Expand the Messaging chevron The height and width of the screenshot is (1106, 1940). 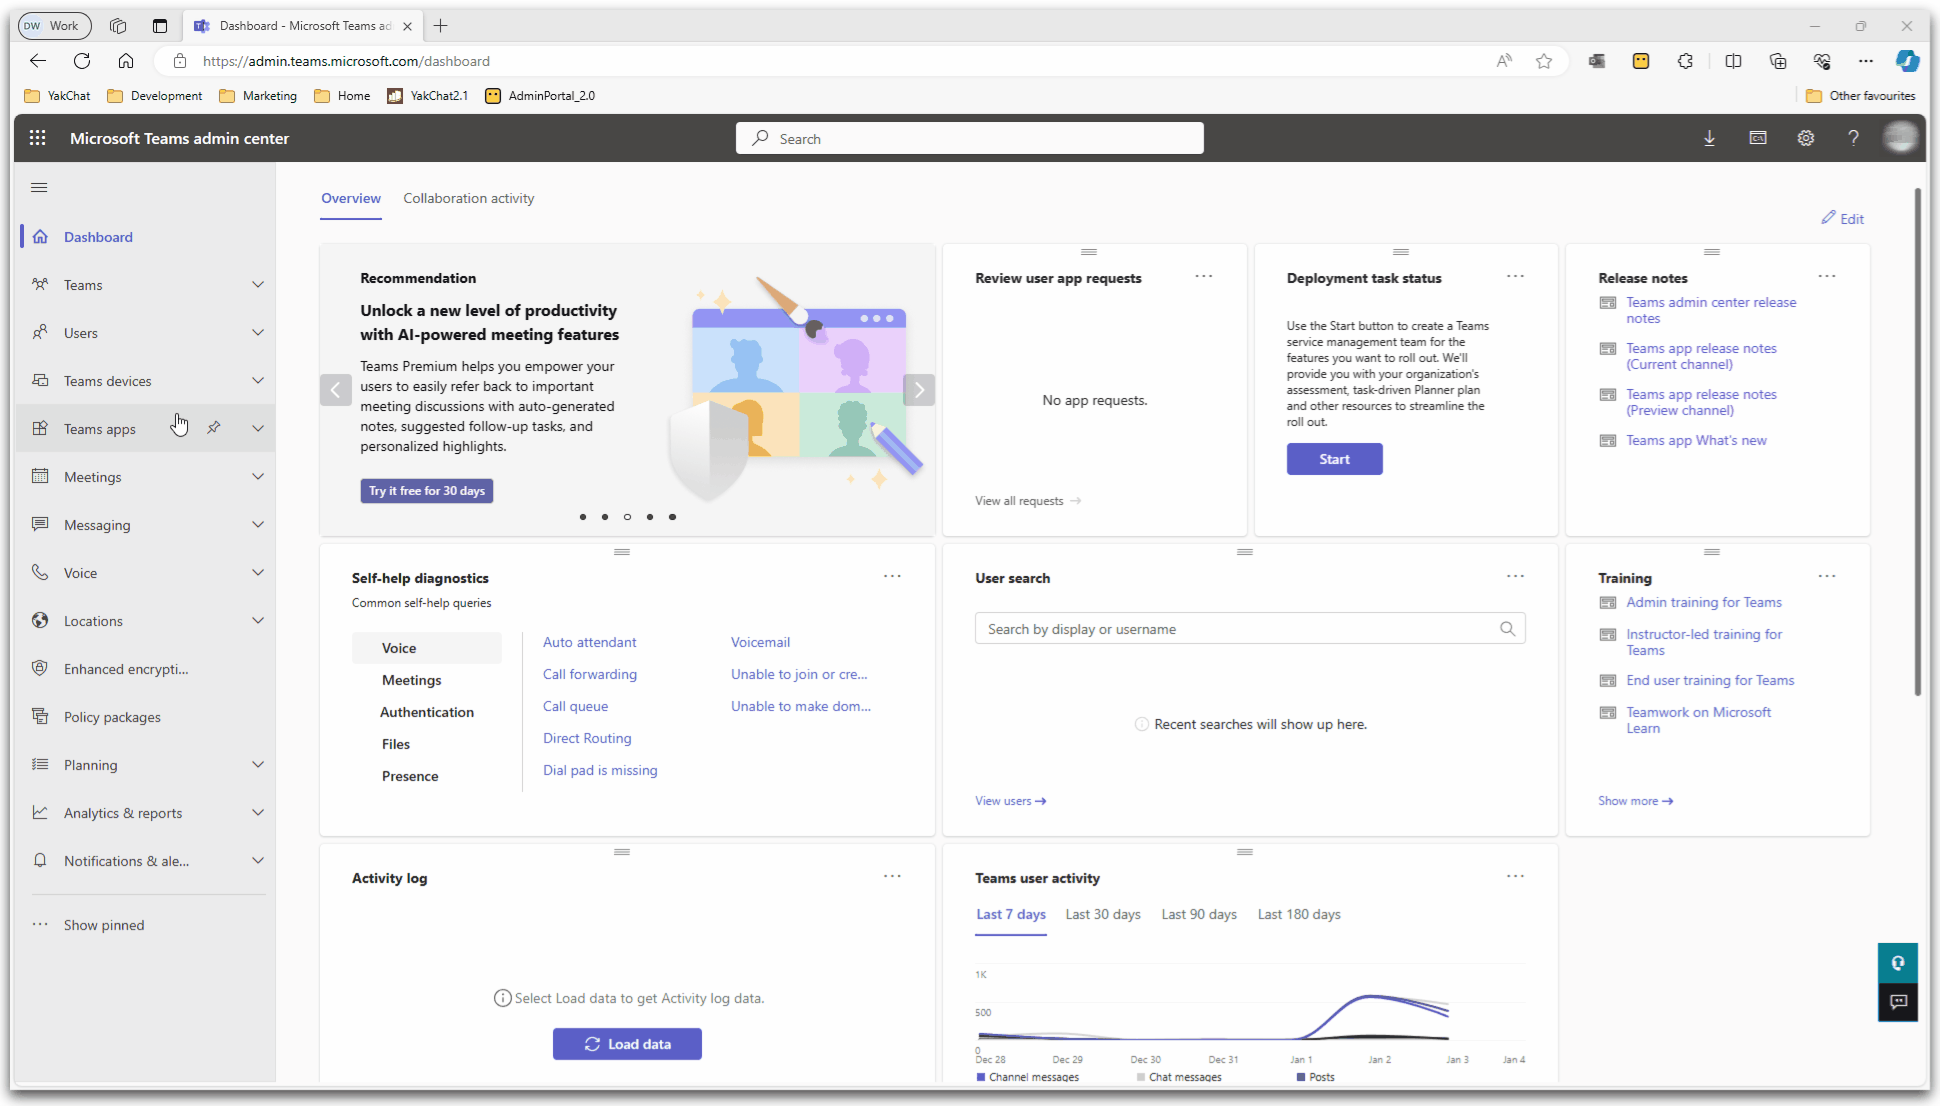(x=258, y=524)
